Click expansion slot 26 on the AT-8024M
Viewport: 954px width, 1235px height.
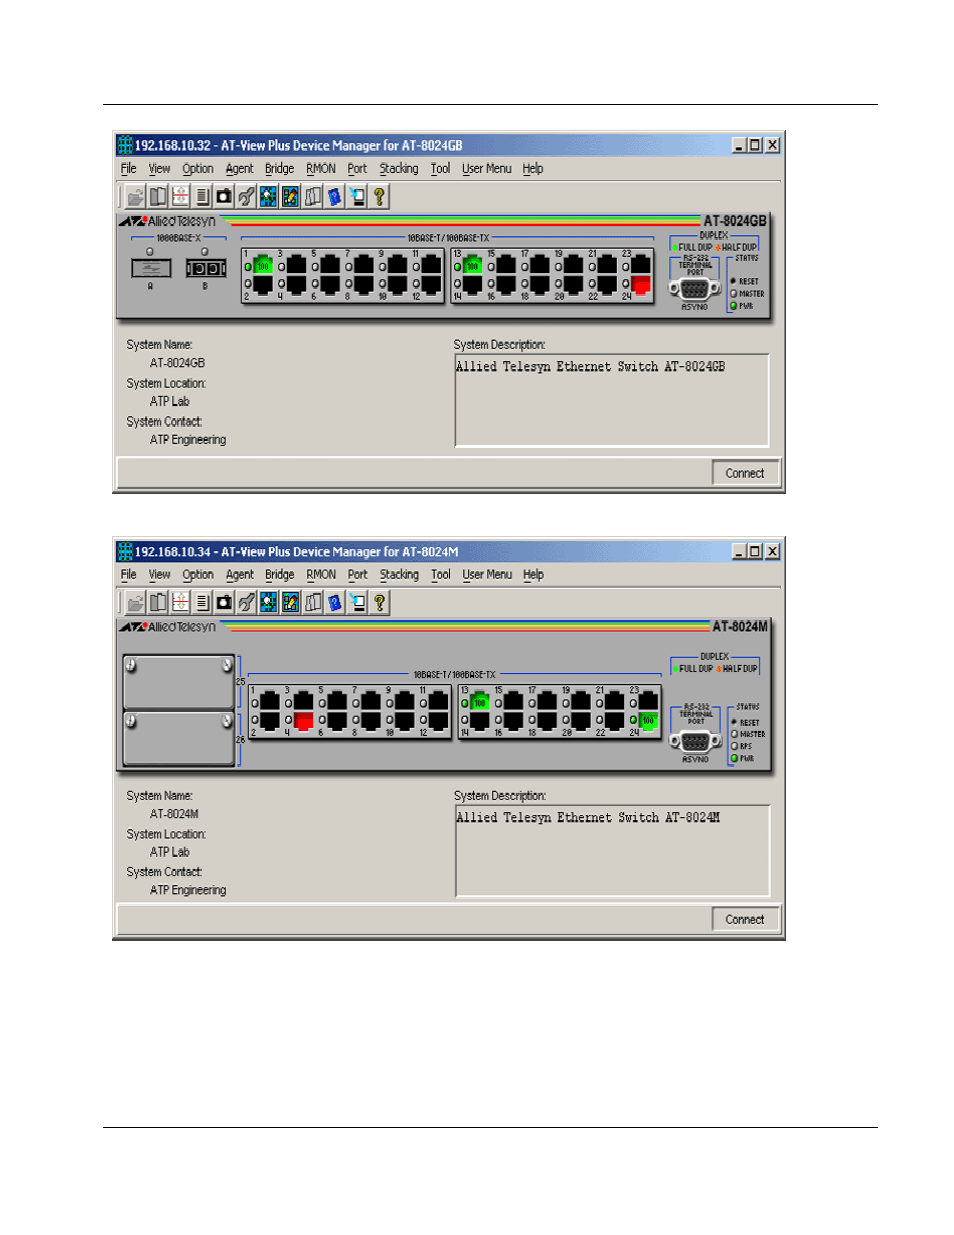[x=179, y=738]
